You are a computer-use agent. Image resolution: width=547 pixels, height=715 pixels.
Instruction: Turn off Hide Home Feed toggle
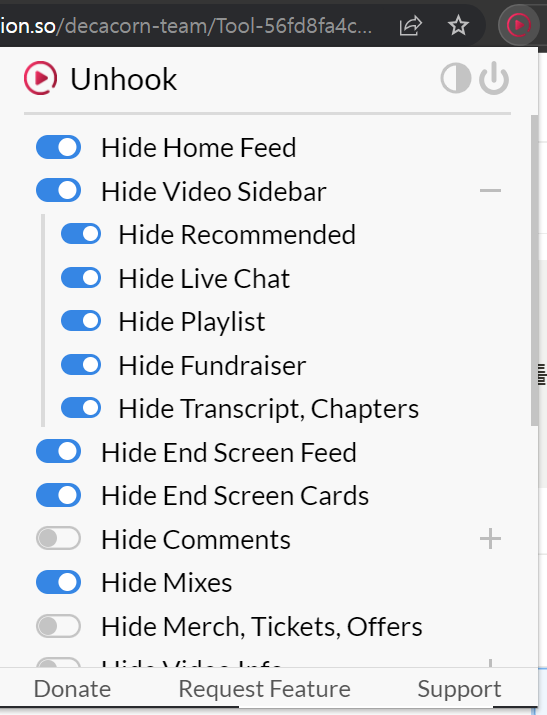tap(58, 147)
